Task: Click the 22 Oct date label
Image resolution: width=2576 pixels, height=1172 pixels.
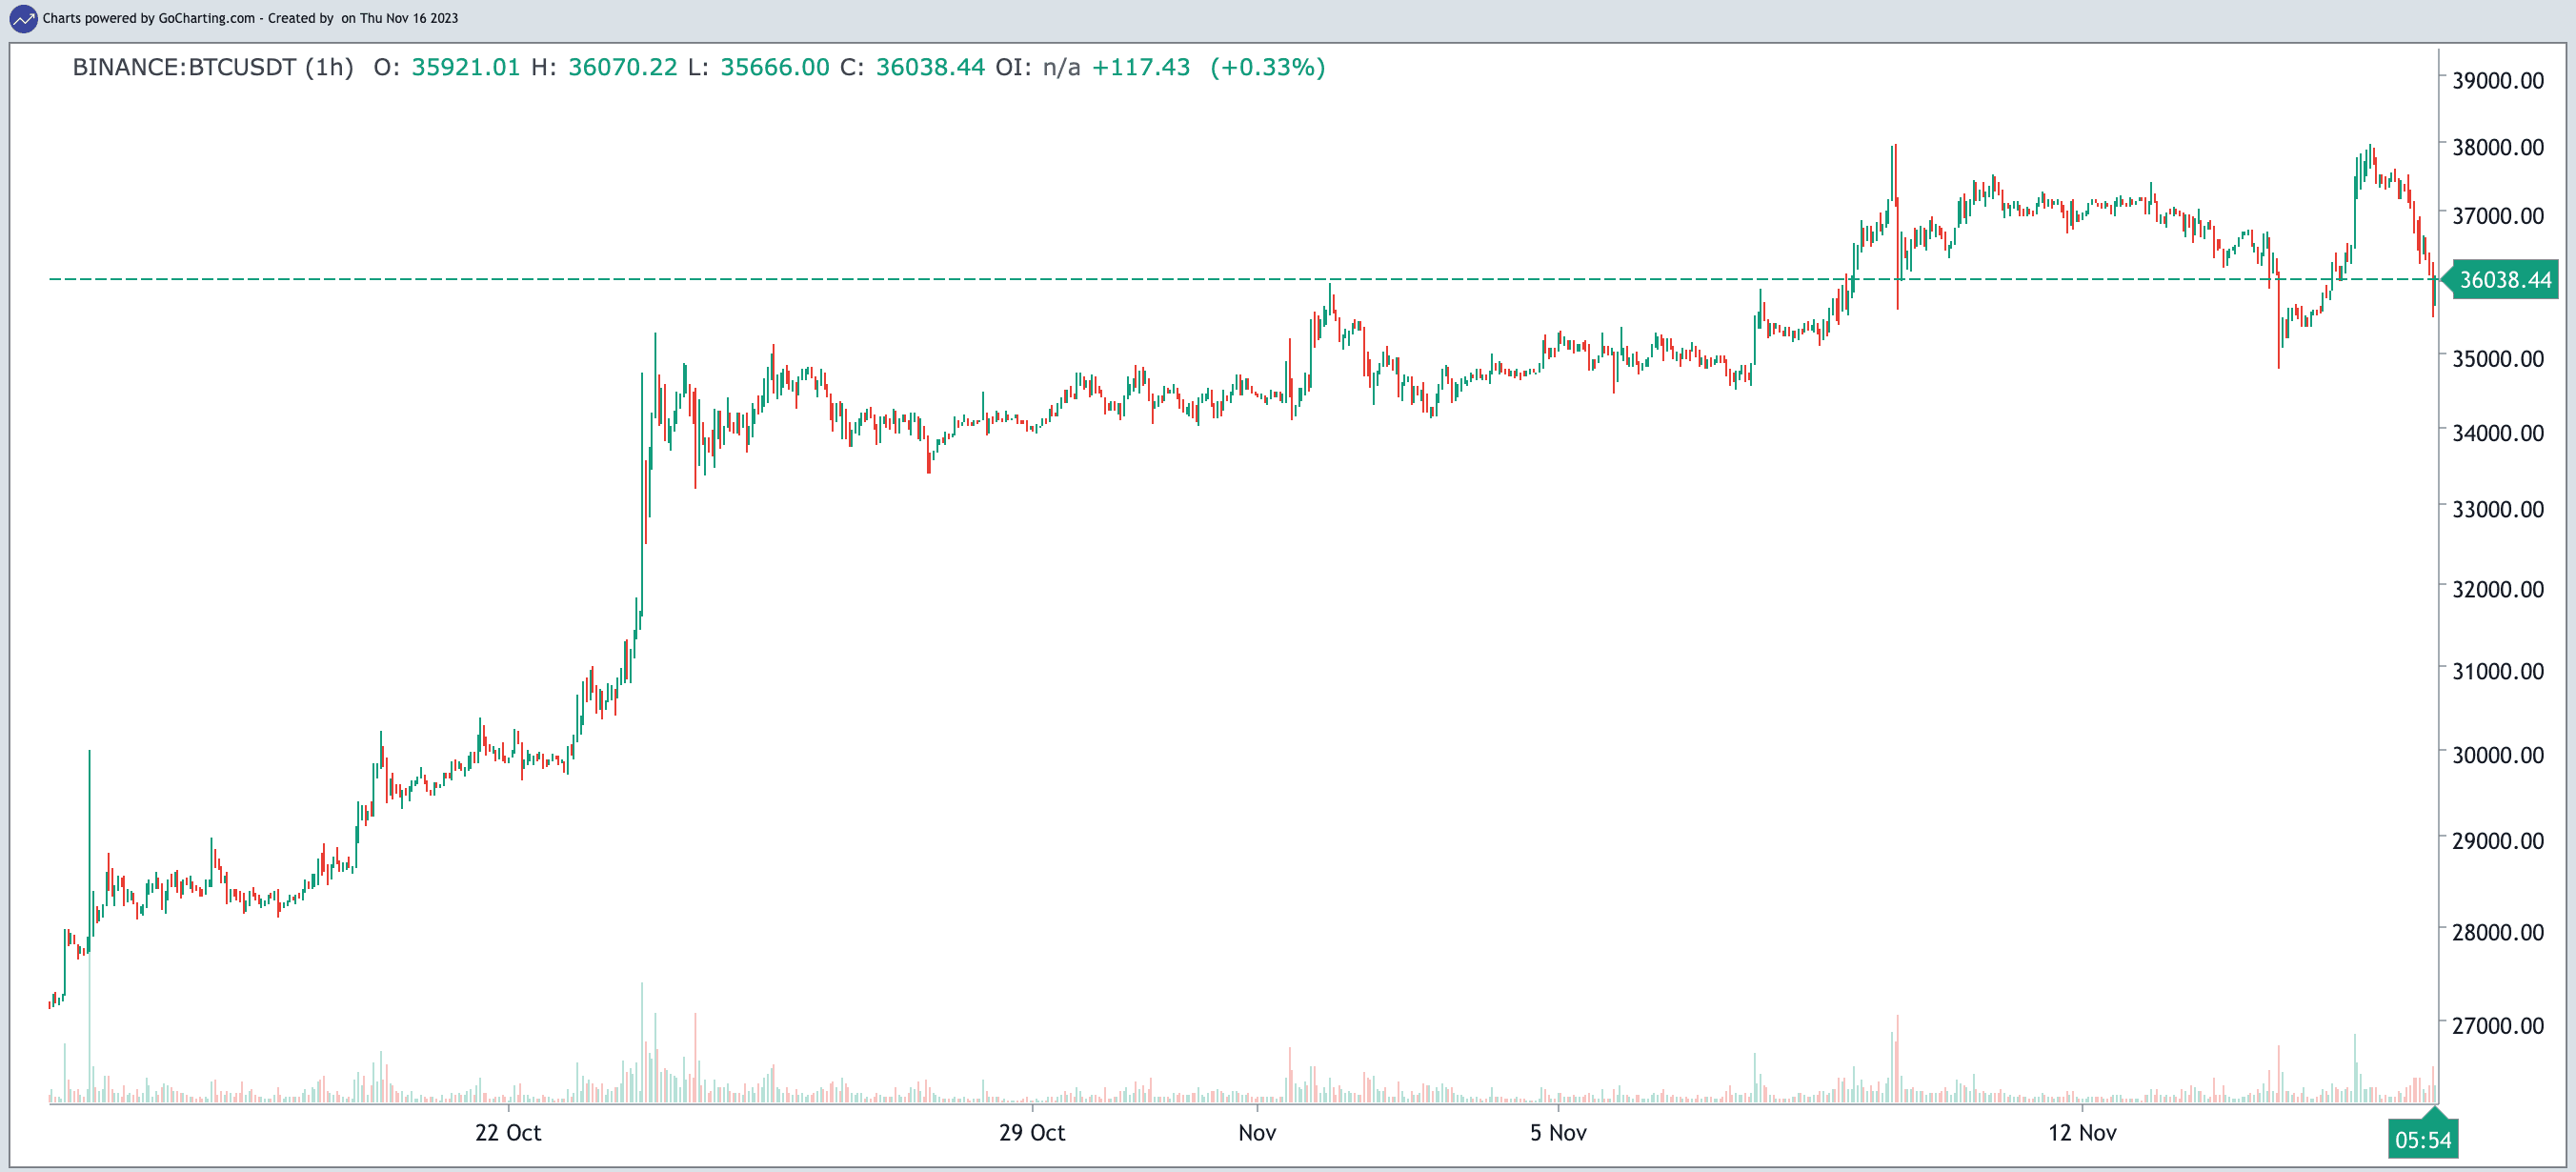Action: click(508, 1133)
